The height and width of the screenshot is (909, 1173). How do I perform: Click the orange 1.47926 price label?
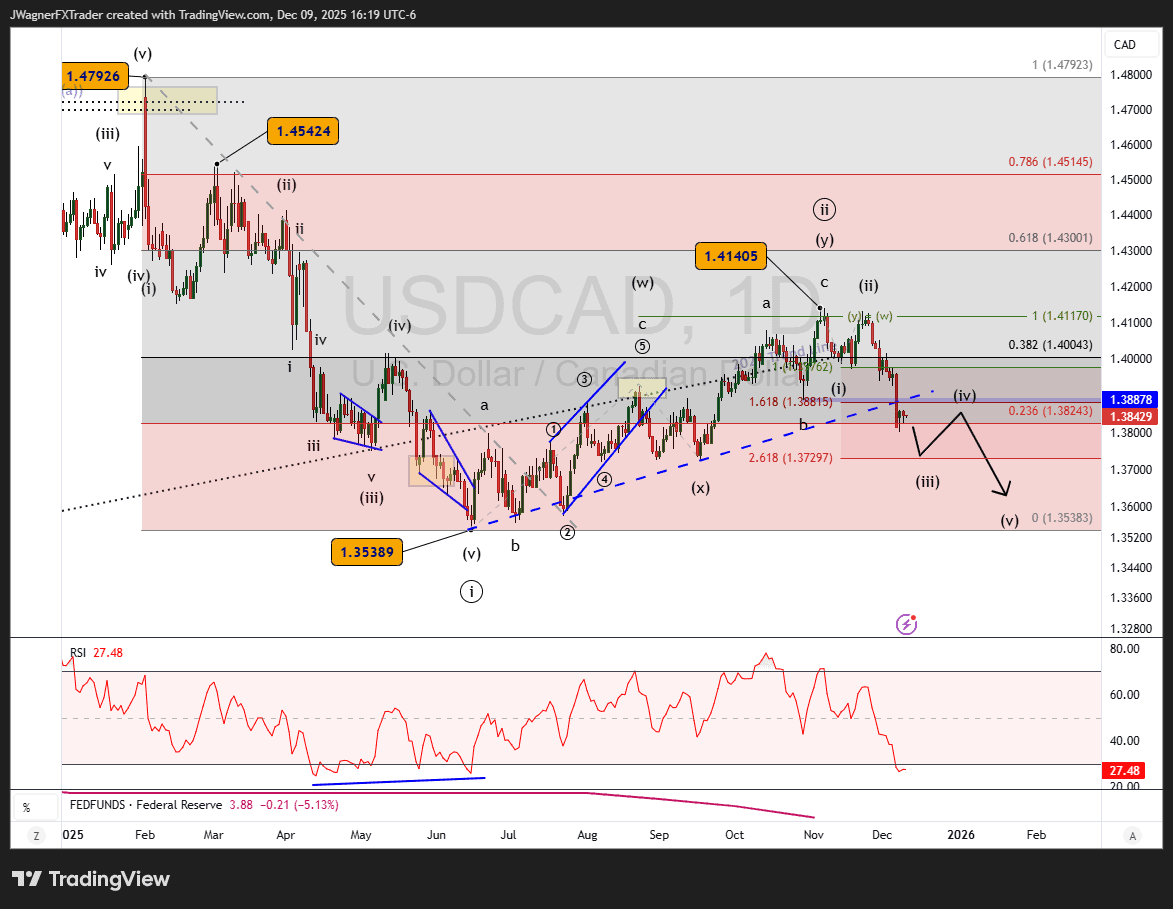point(94,75)
